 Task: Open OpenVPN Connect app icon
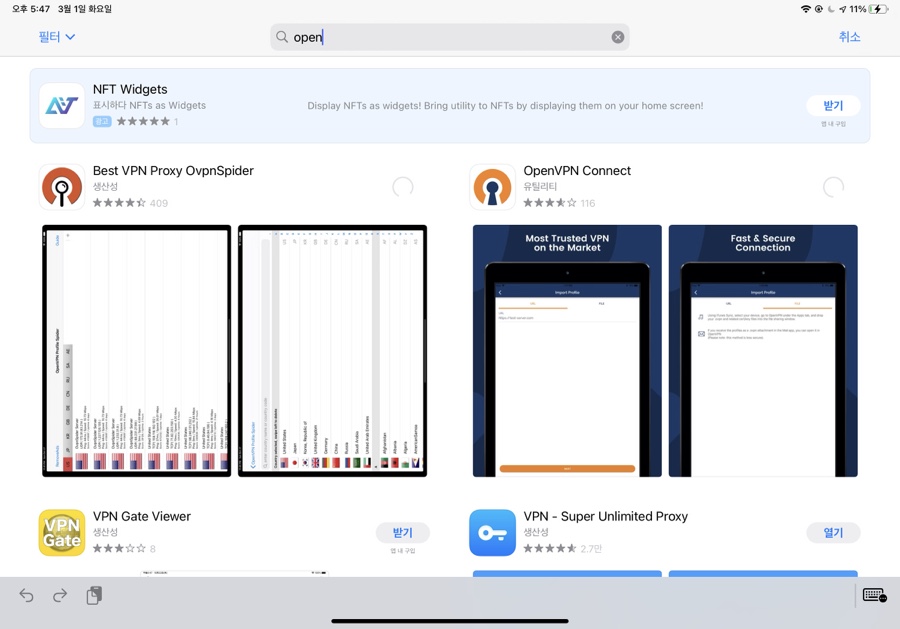tap(492, 187)
